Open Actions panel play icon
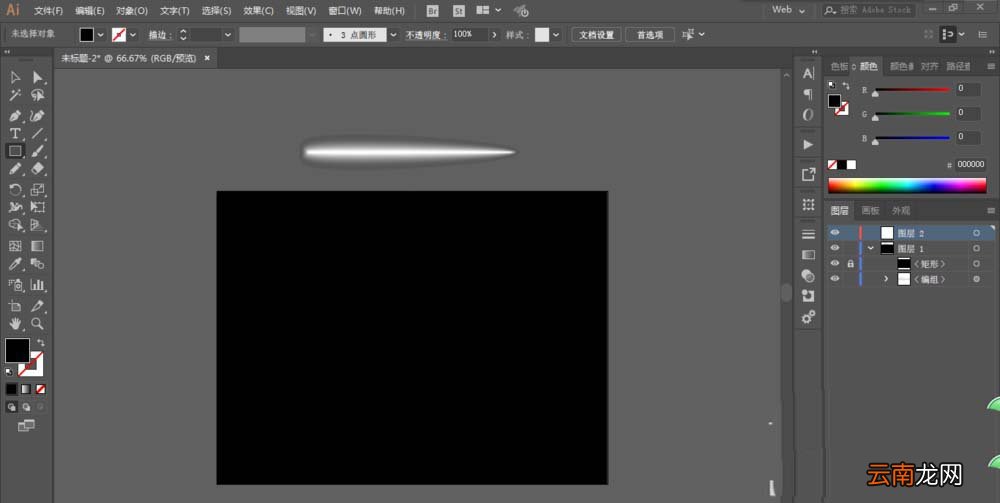The height and width of the screenshot is (503, 1000). click(x=808, y=144)
